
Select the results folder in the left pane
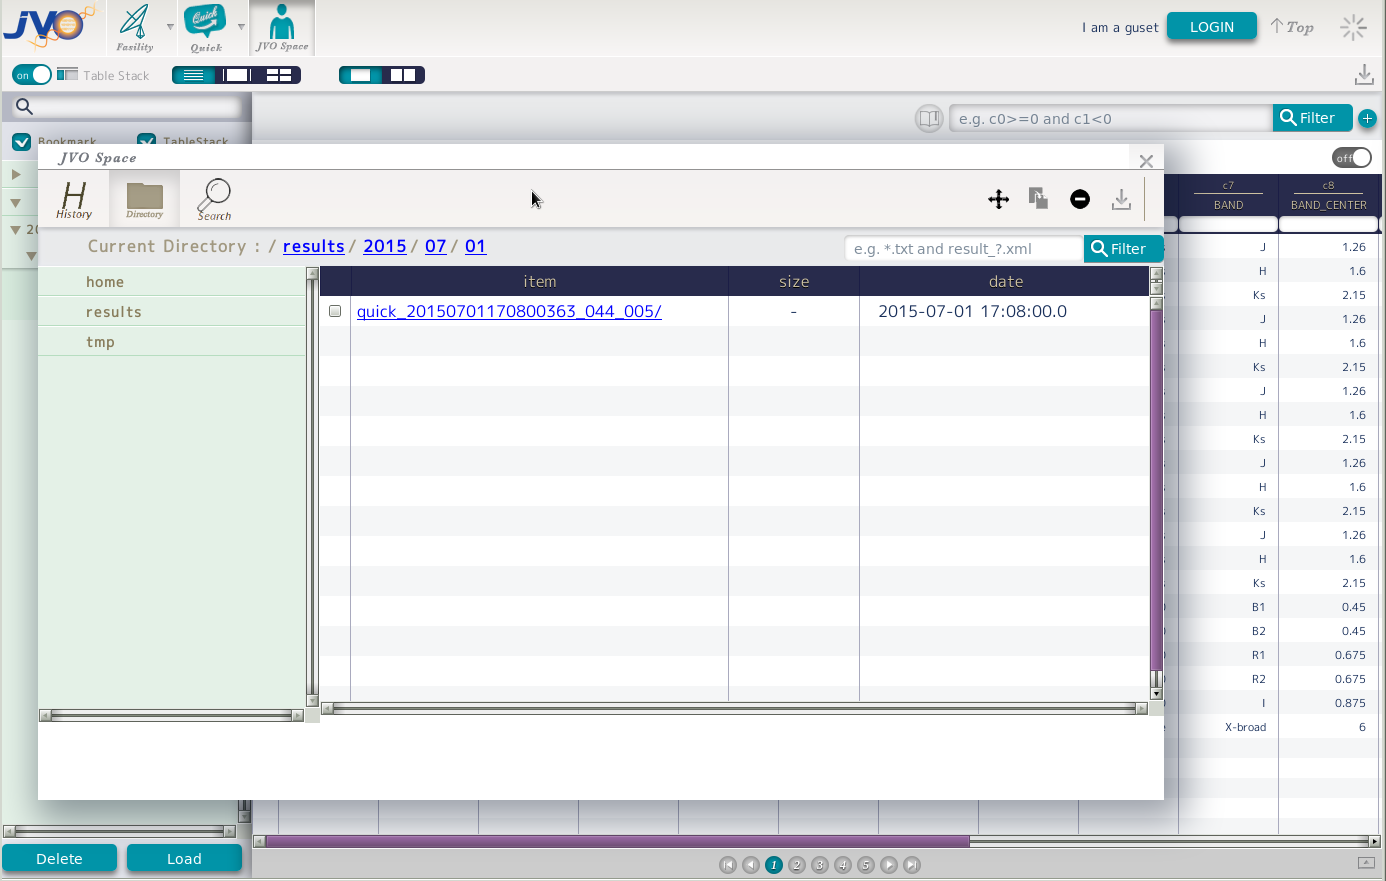114,312
